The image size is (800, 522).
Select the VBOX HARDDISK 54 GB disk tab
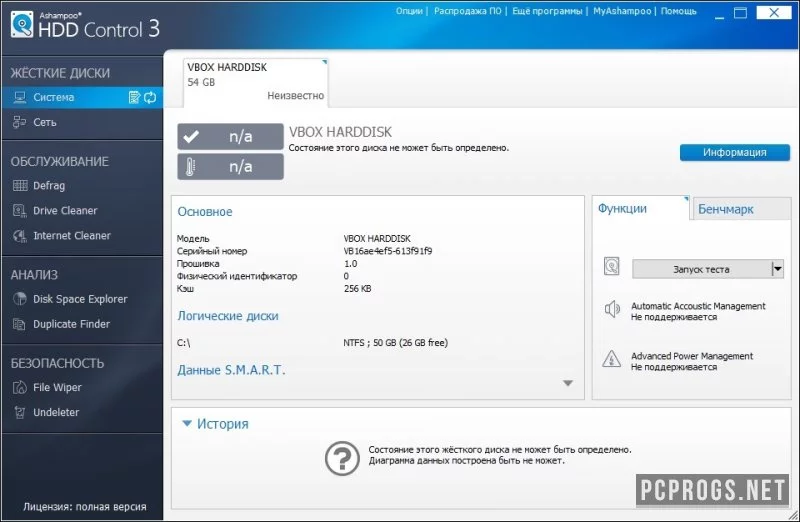pos(256,82)
